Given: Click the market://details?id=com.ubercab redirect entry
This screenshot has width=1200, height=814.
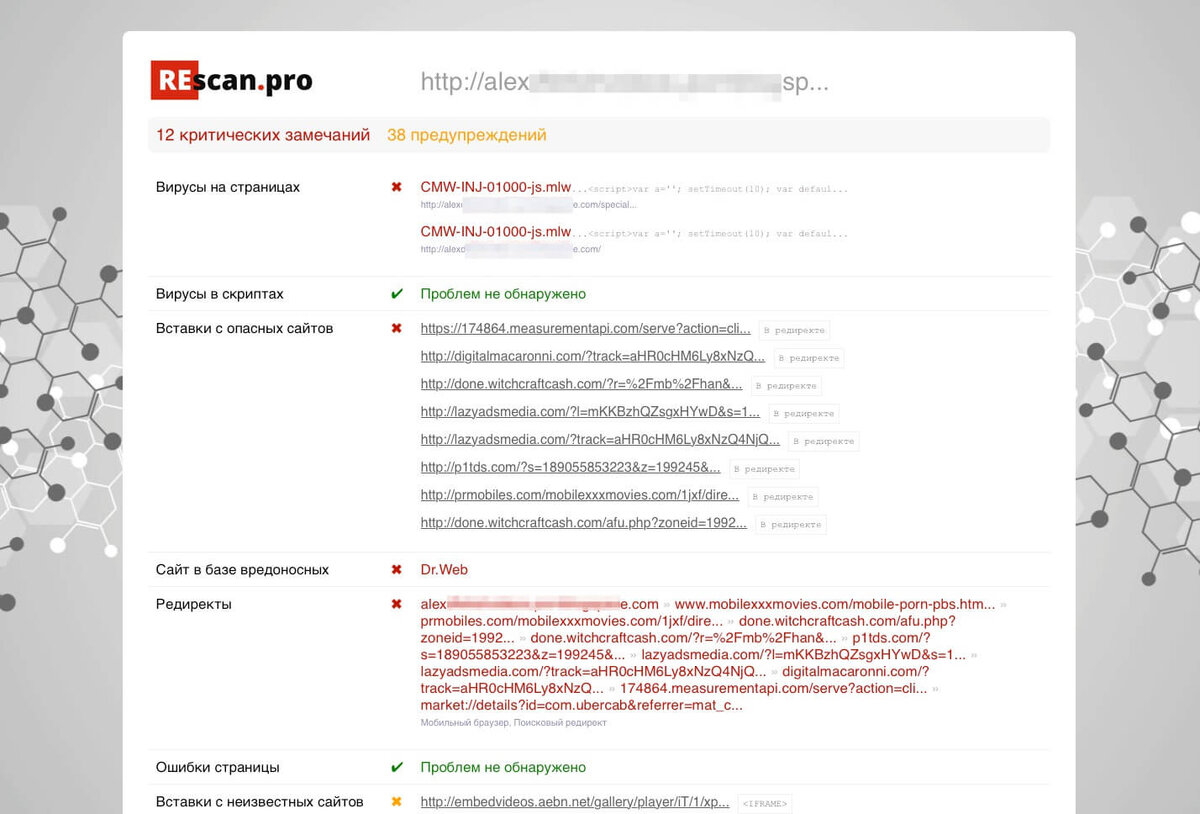Looking at the screenshot, I should point(582,705).
